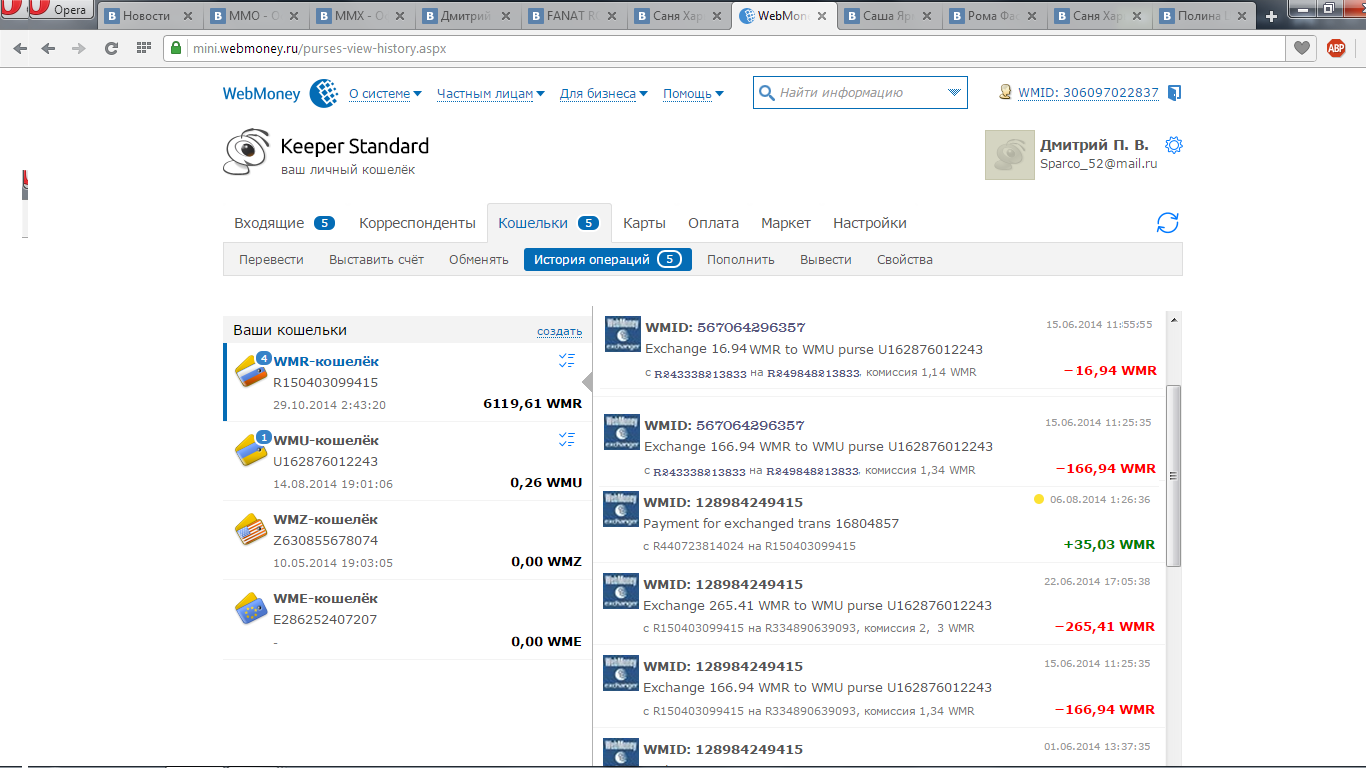Click the user avatar thumbnail

1010,155
